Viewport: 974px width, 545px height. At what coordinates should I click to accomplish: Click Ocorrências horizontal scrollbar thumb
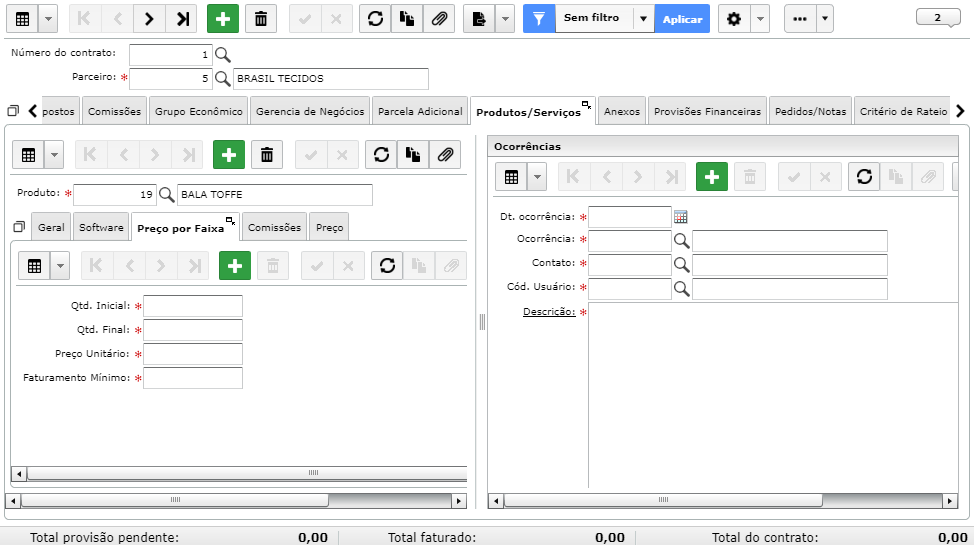663,500
